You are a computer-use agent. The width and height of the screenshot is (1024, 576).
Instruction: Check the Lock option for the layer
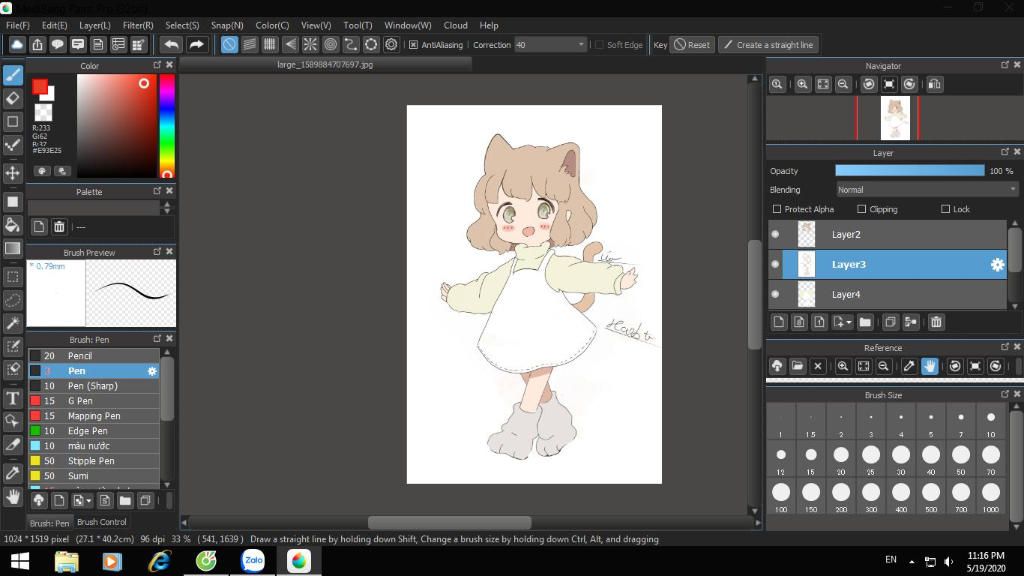945,209
